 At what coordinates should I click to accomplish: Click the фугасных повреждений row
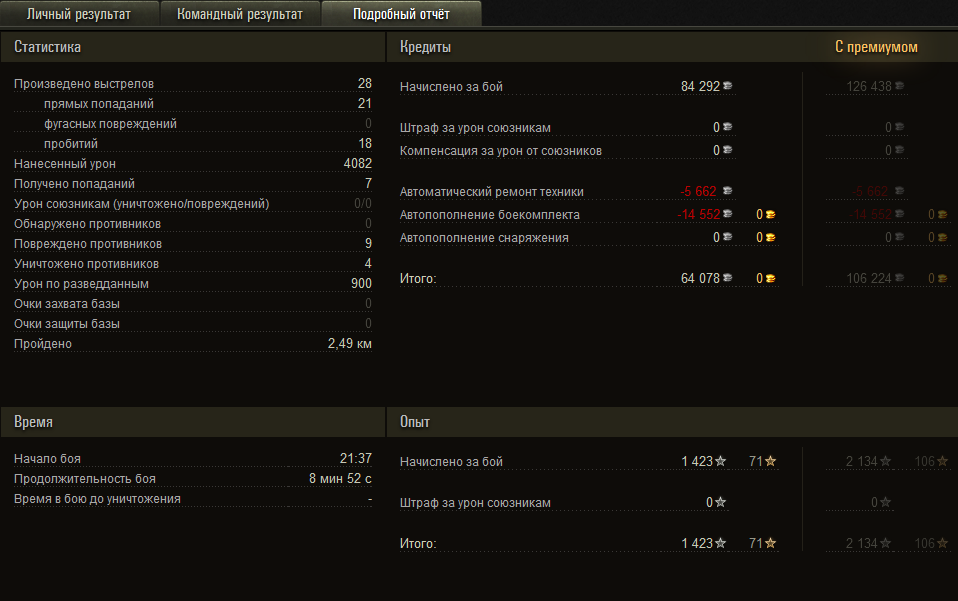click(193, 123)
